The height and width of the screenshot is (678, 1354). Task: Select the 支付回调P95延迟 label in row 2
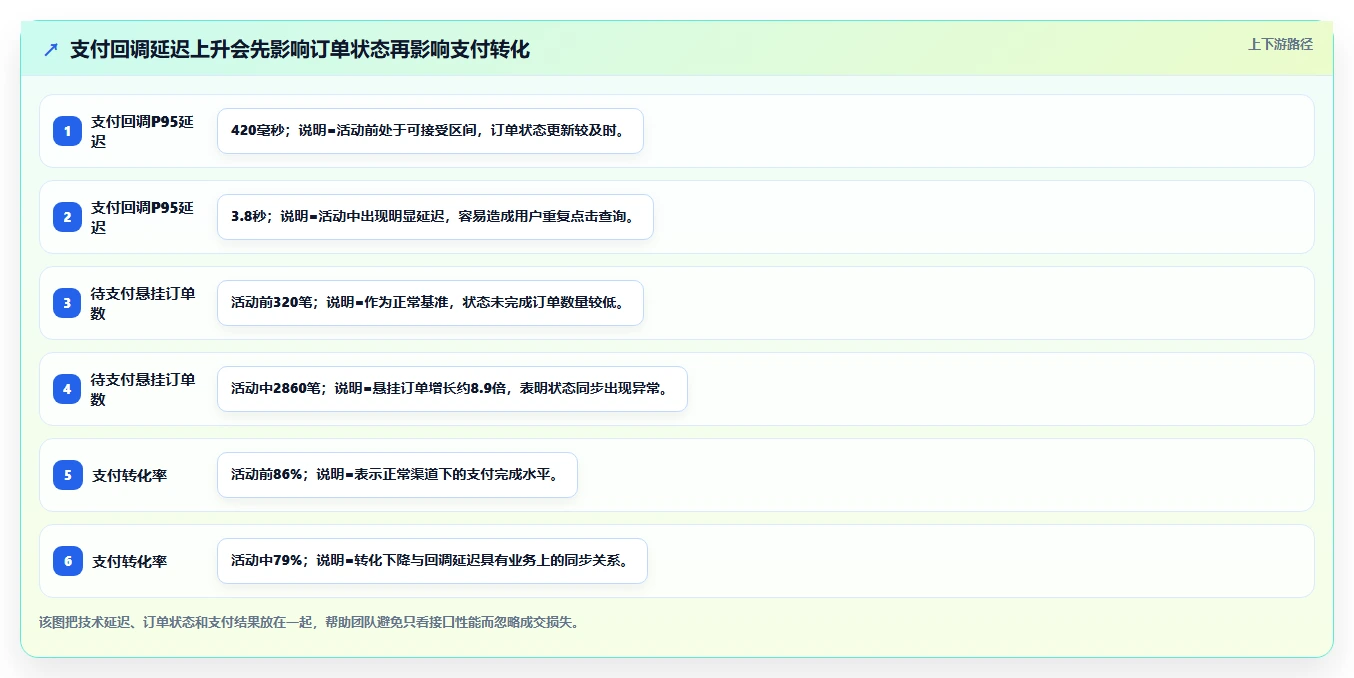[x=142, y=217]
